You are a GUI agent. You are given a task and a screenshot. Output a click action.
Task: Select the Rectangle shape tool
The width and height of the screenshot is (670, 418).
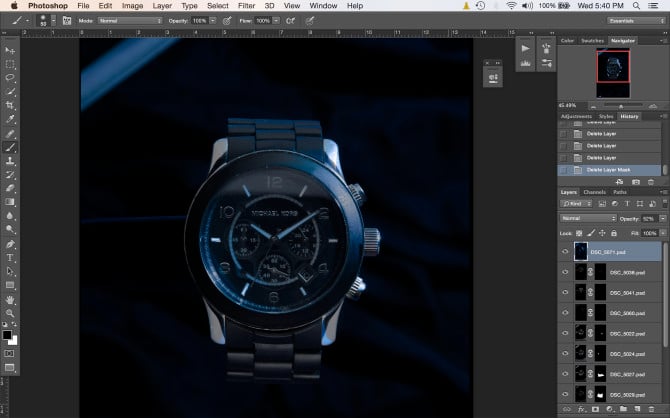click(10, 285)
